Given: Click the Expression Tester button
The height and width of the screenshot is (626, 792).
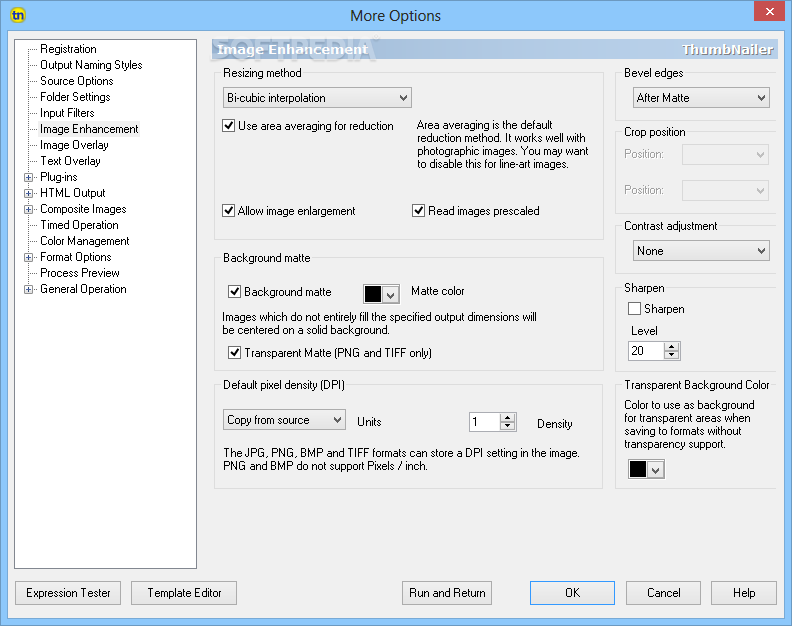Looking at the screenshot, I should point(68,593).
